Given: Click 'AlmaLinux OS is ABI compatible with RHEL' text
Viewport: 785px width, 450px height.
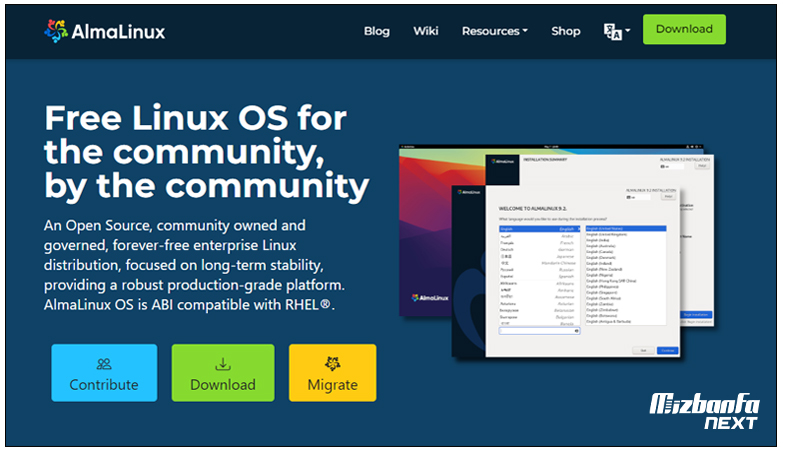Looking at the screenshot, I should pos(187,304).
